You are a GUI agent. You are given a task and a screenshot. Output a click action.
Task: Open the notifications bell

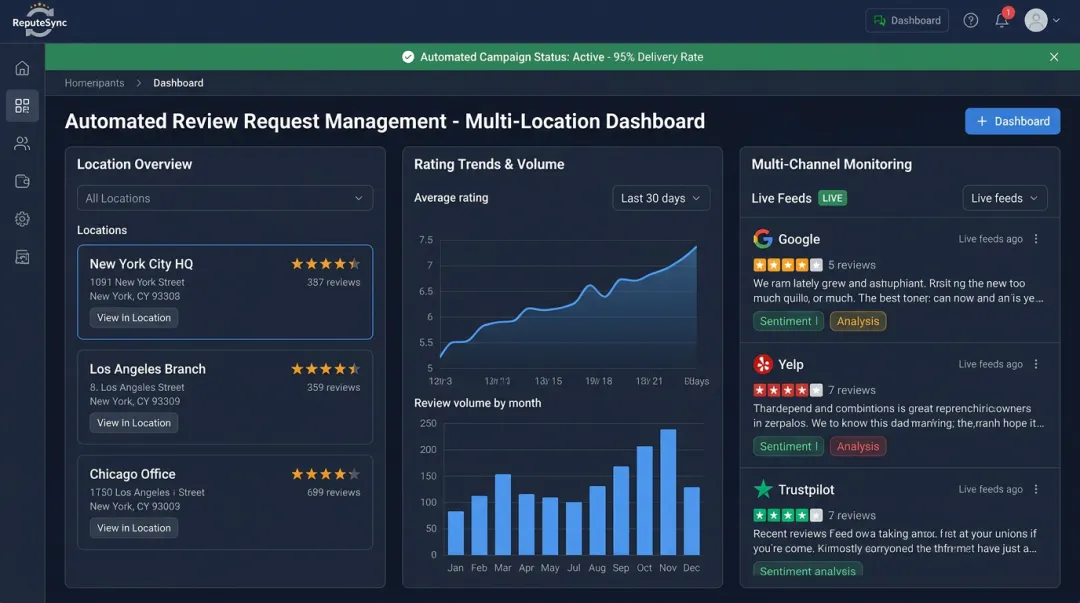pos(1002,21)
